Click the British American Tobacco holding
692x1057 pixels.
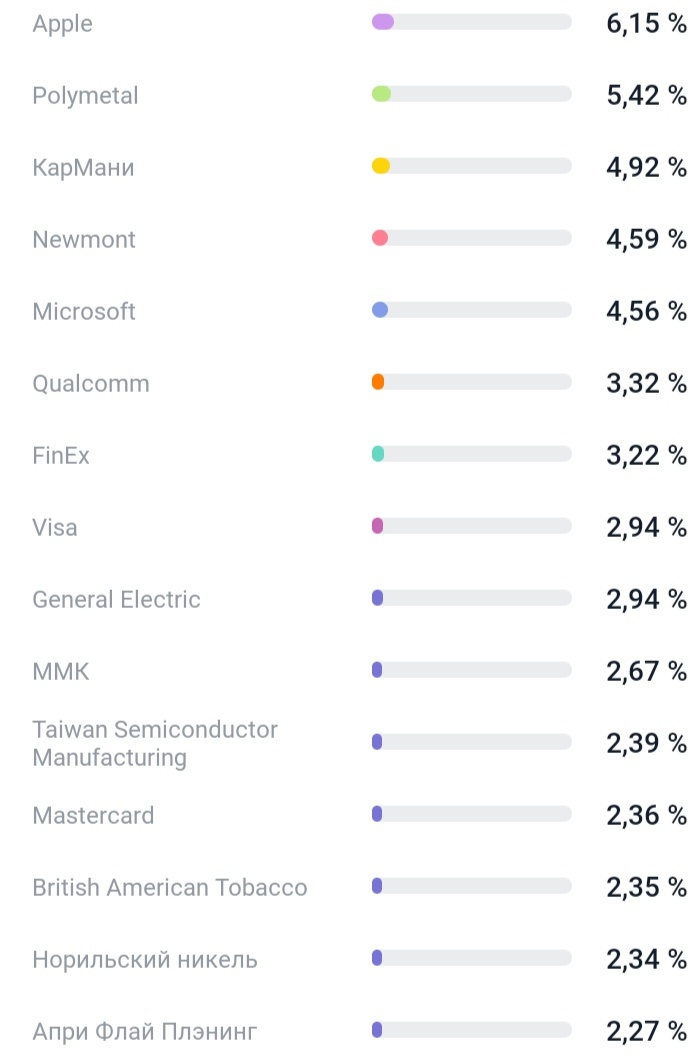coord(170,886)
